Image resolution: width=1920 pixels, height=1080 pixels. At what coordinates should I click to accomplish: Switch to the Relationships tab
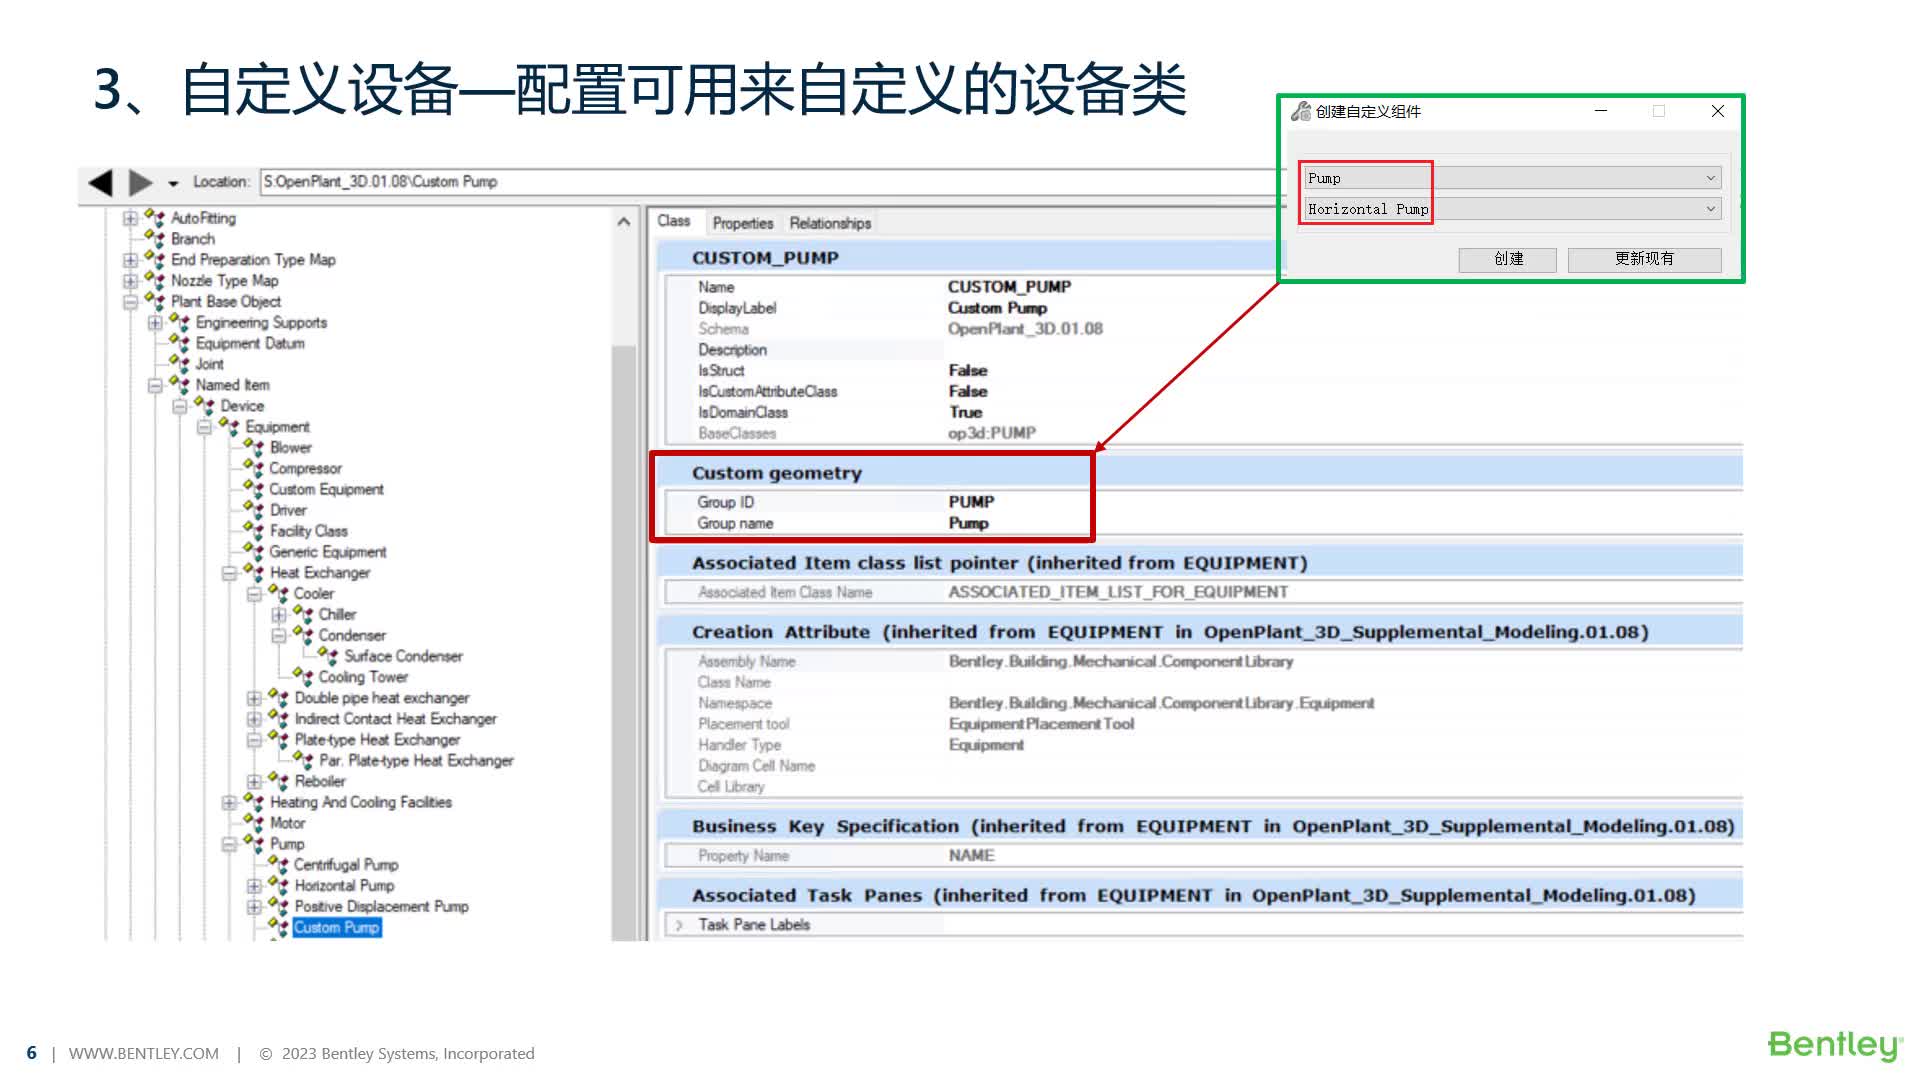pyautogui.click(x=830, y=223)
